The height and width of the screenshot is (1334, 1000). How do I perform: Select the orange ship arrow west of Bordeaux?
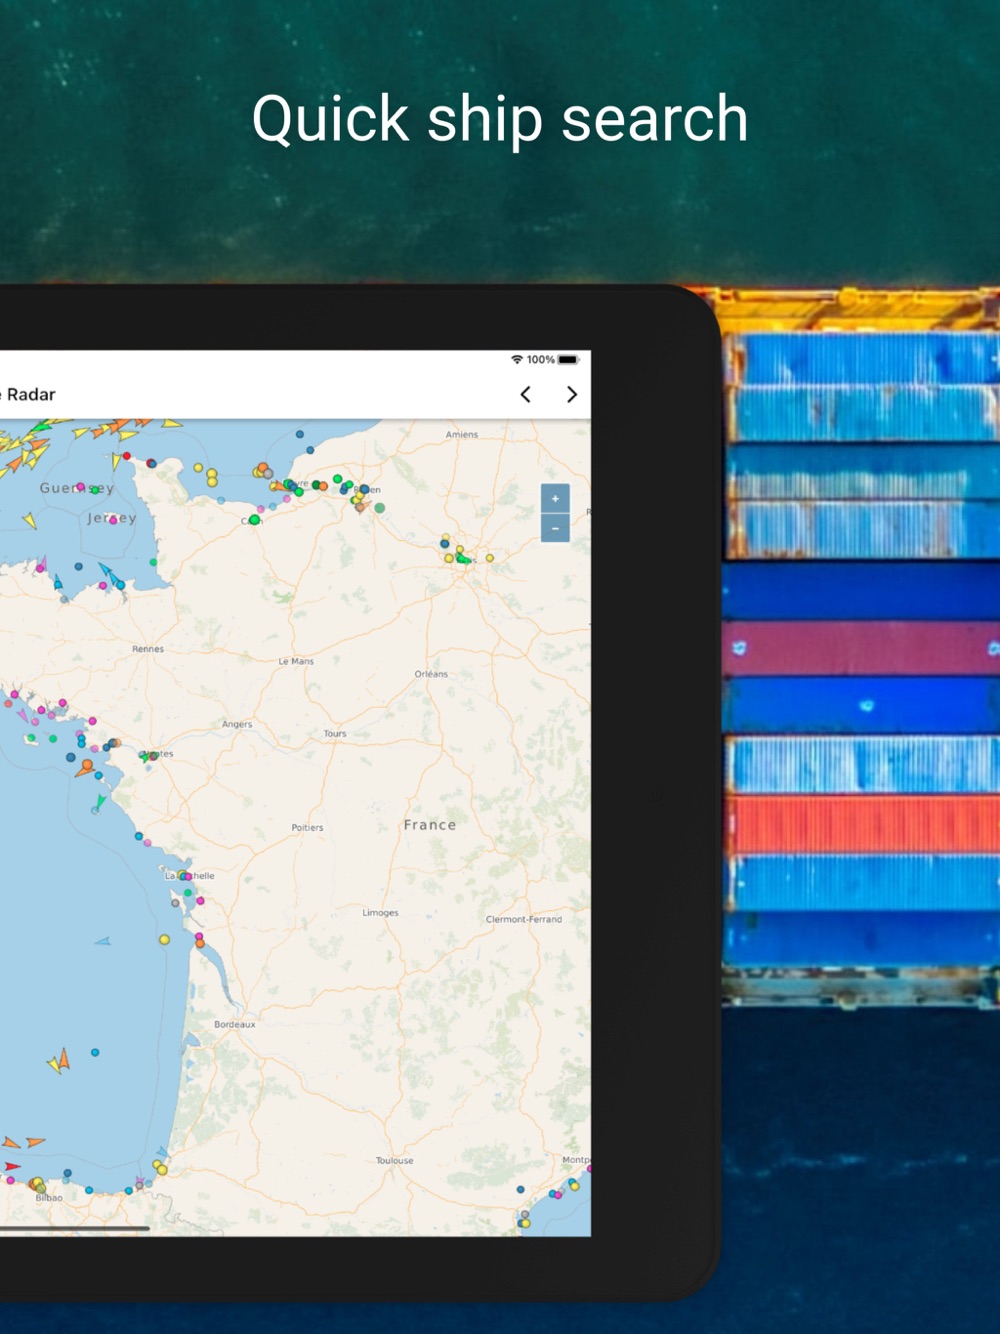tap(65, 1058)
